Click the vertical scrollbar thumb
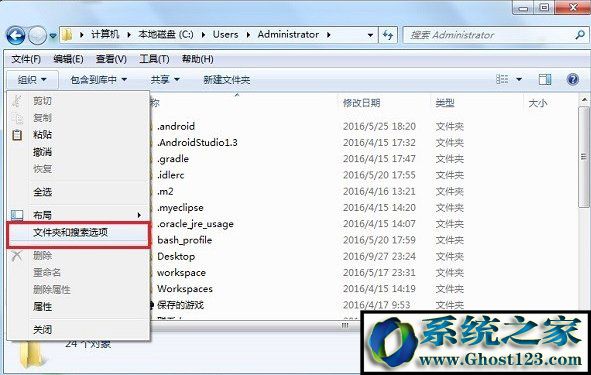 click(584, 156)
